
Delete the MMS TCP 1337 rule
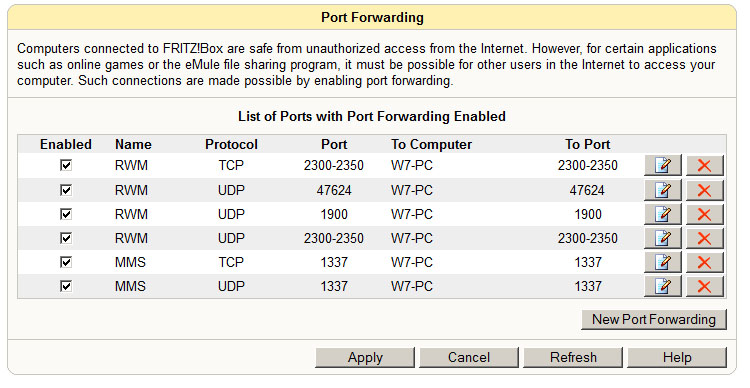coord(704,262)
